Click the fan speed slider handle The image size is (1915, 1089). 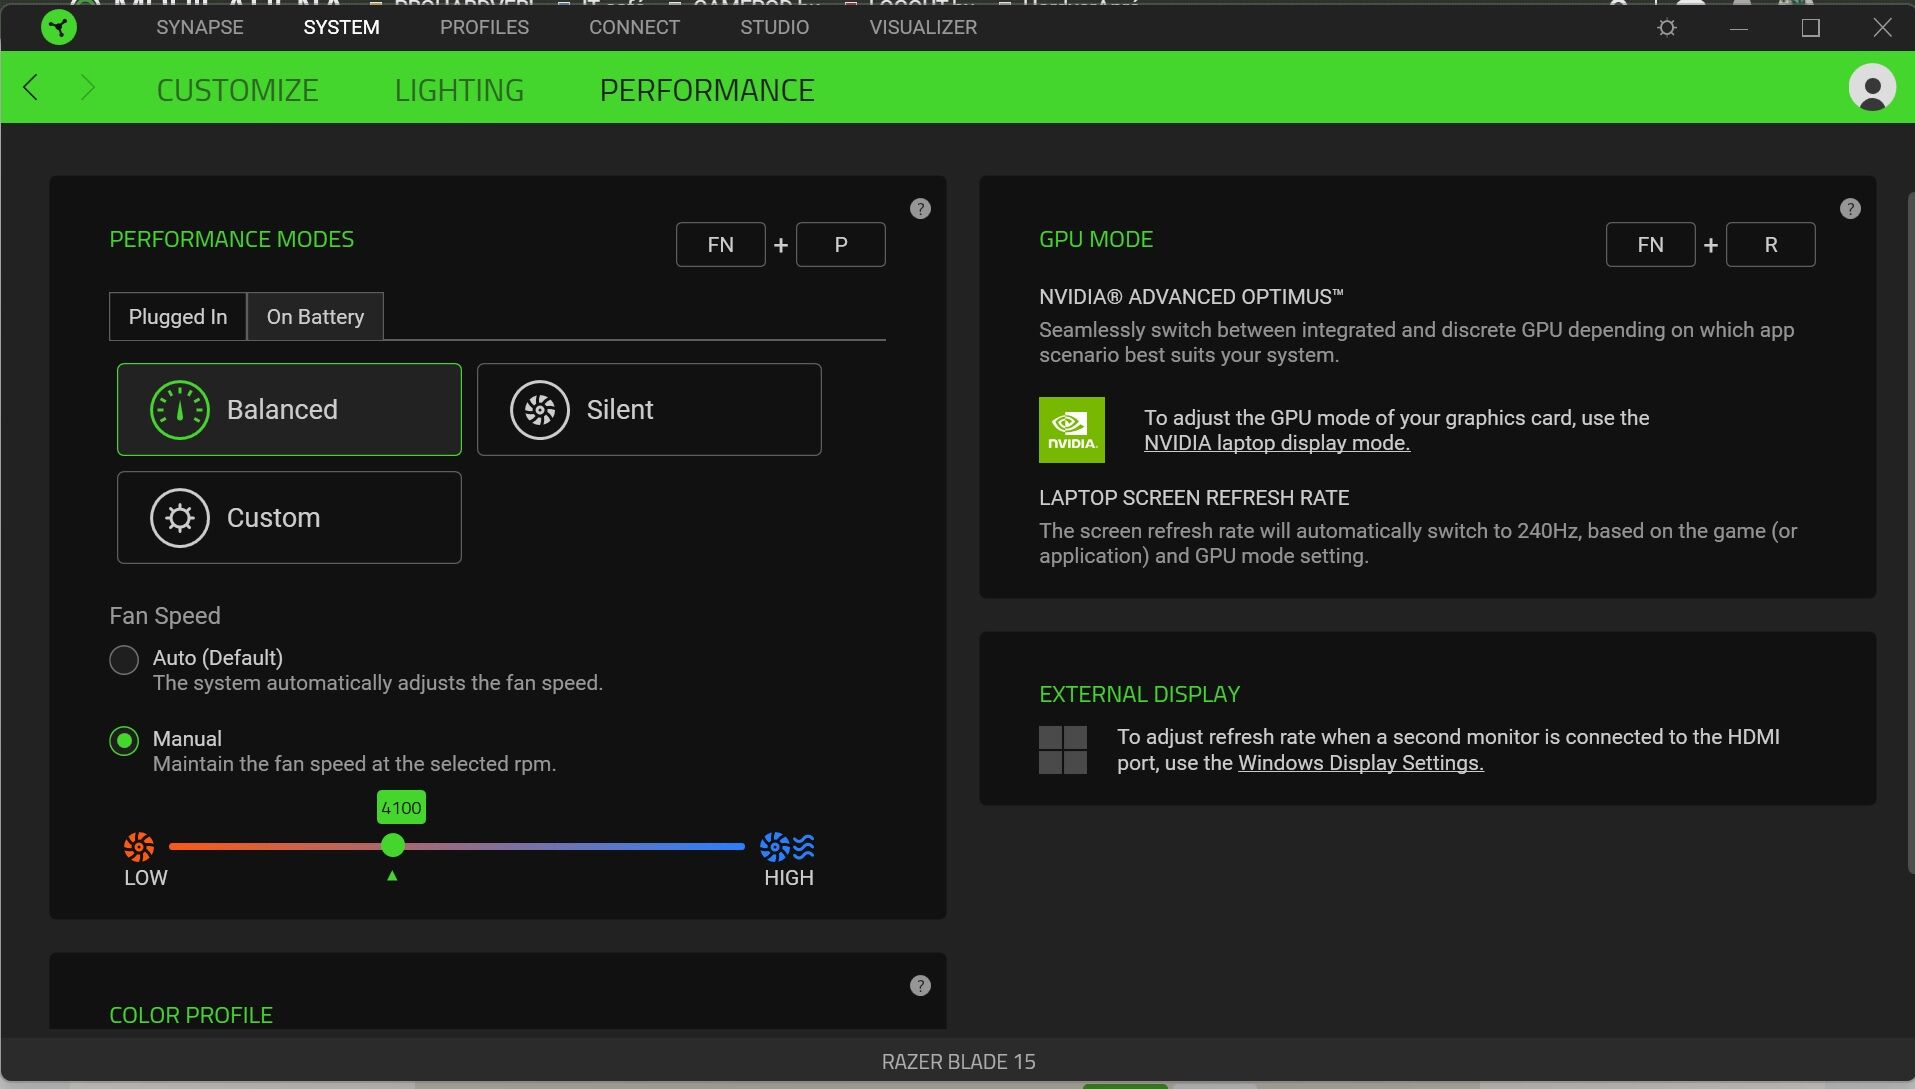point(393,846)
